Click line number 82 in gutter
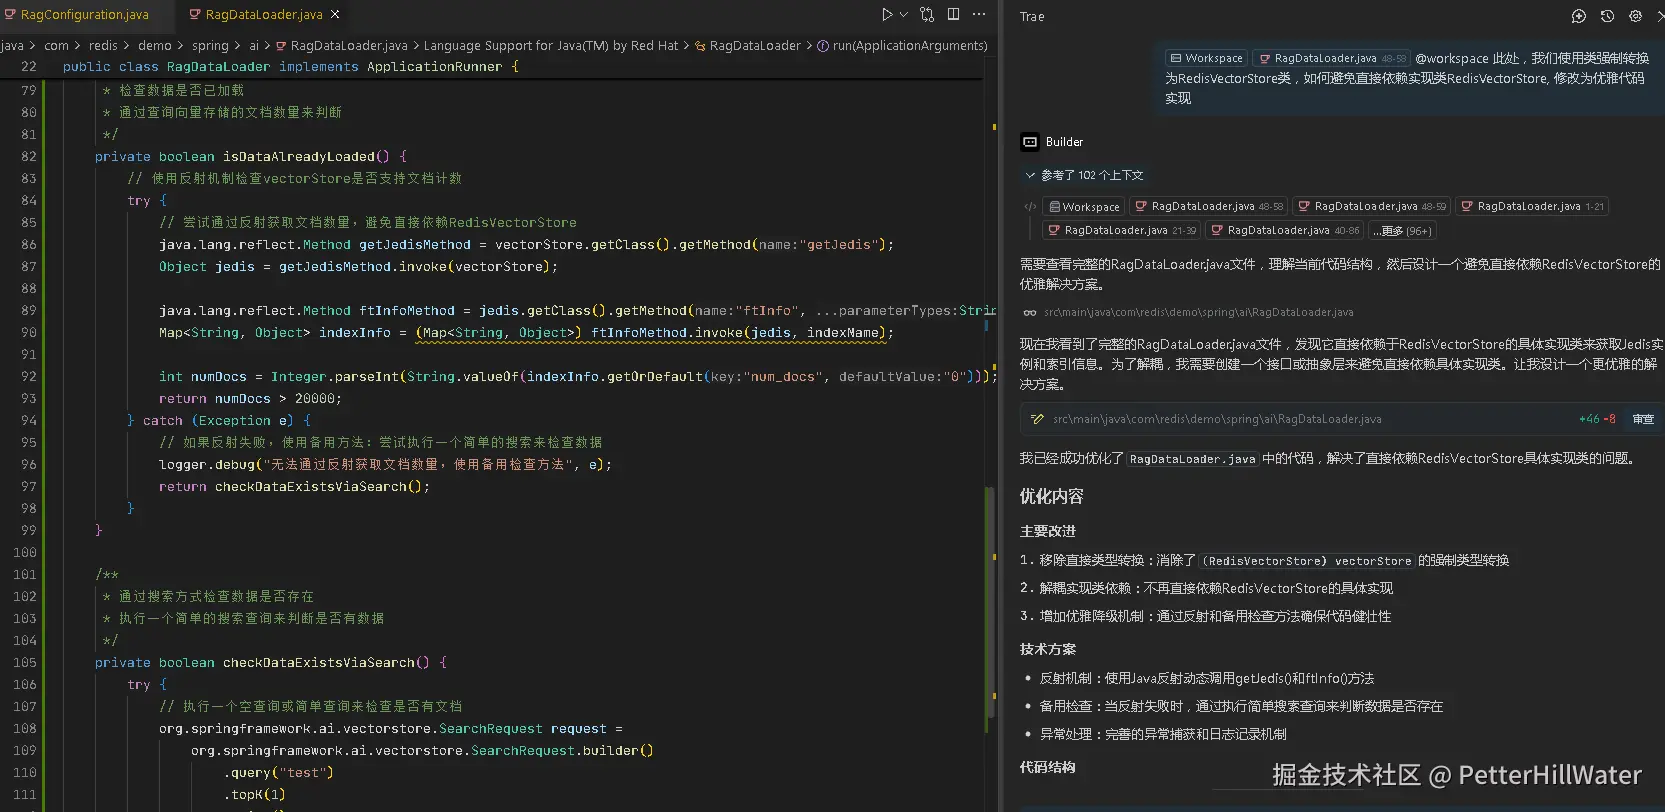 click(x=28, y=157)
